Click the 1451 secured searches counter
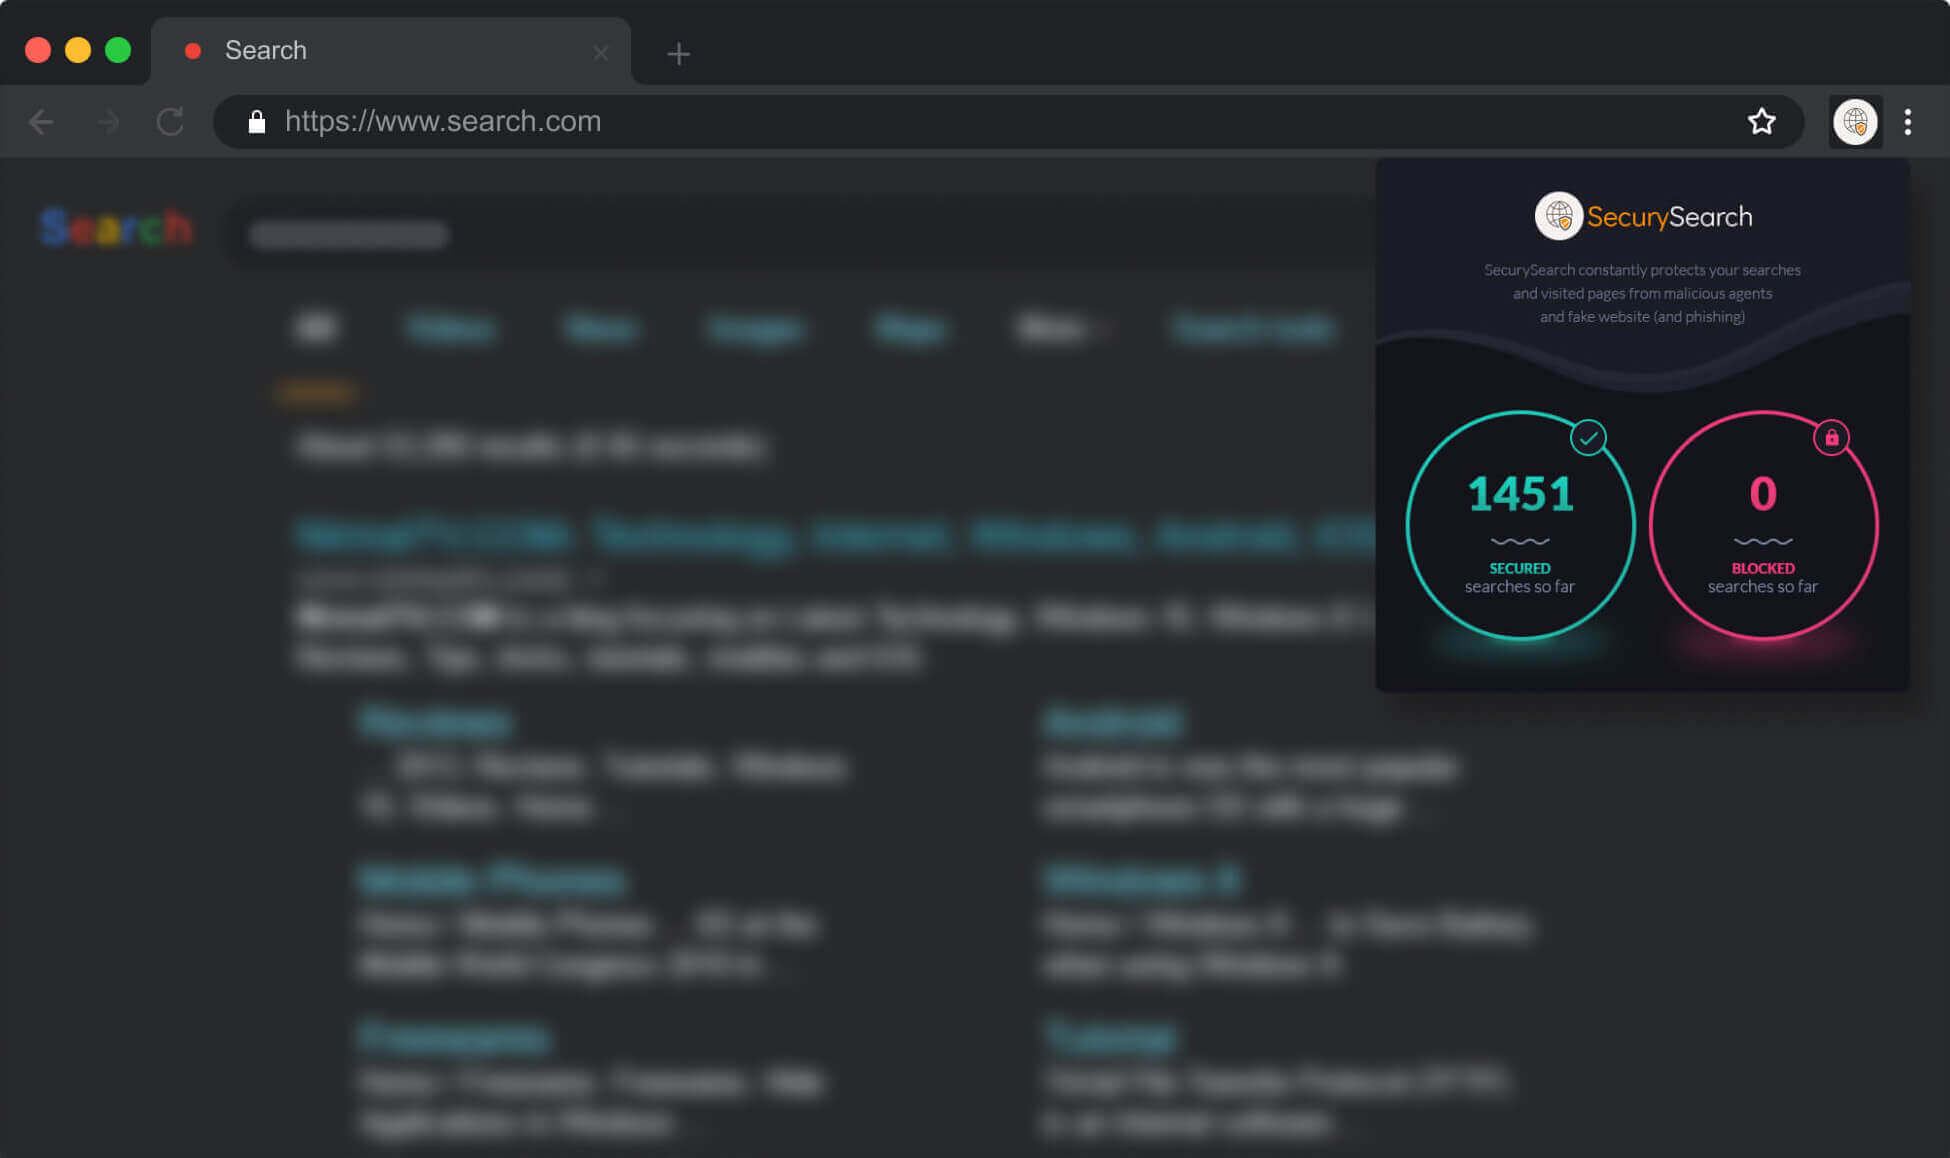This screenshot has width=1950, height=1158. [1520, 494]
